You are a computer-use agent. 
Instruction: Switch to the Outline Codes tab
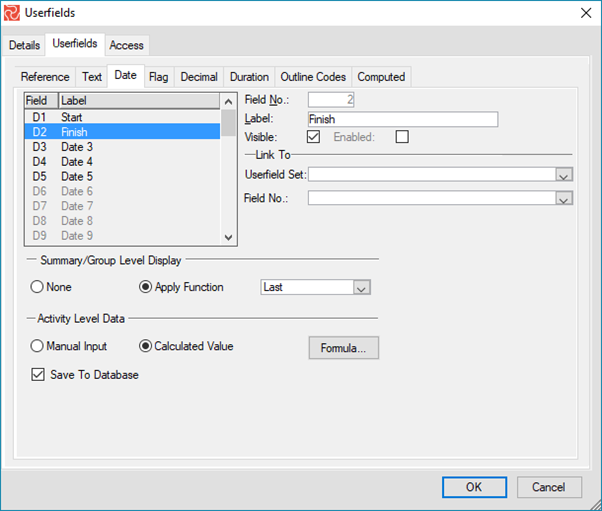312,77
